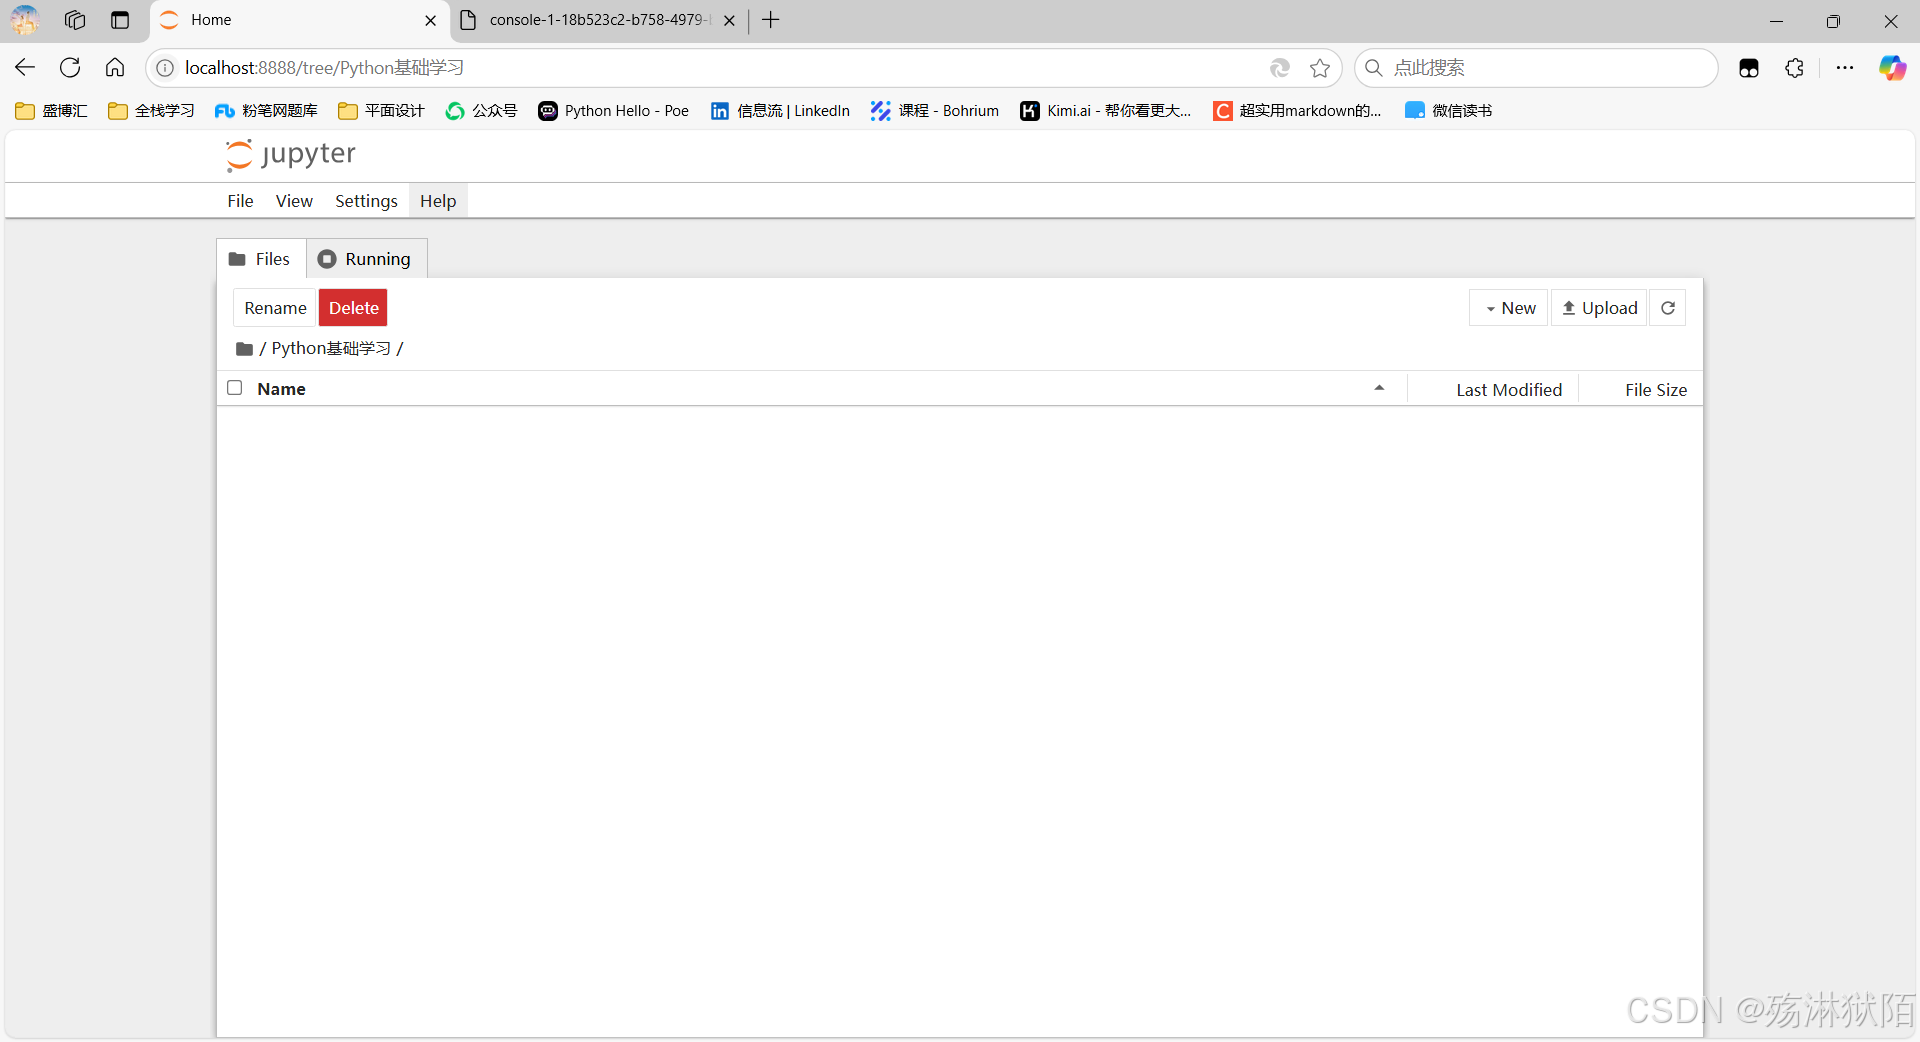Sort by Last Modified column
This screenshot has height=1042, width=1920.
1508,390
